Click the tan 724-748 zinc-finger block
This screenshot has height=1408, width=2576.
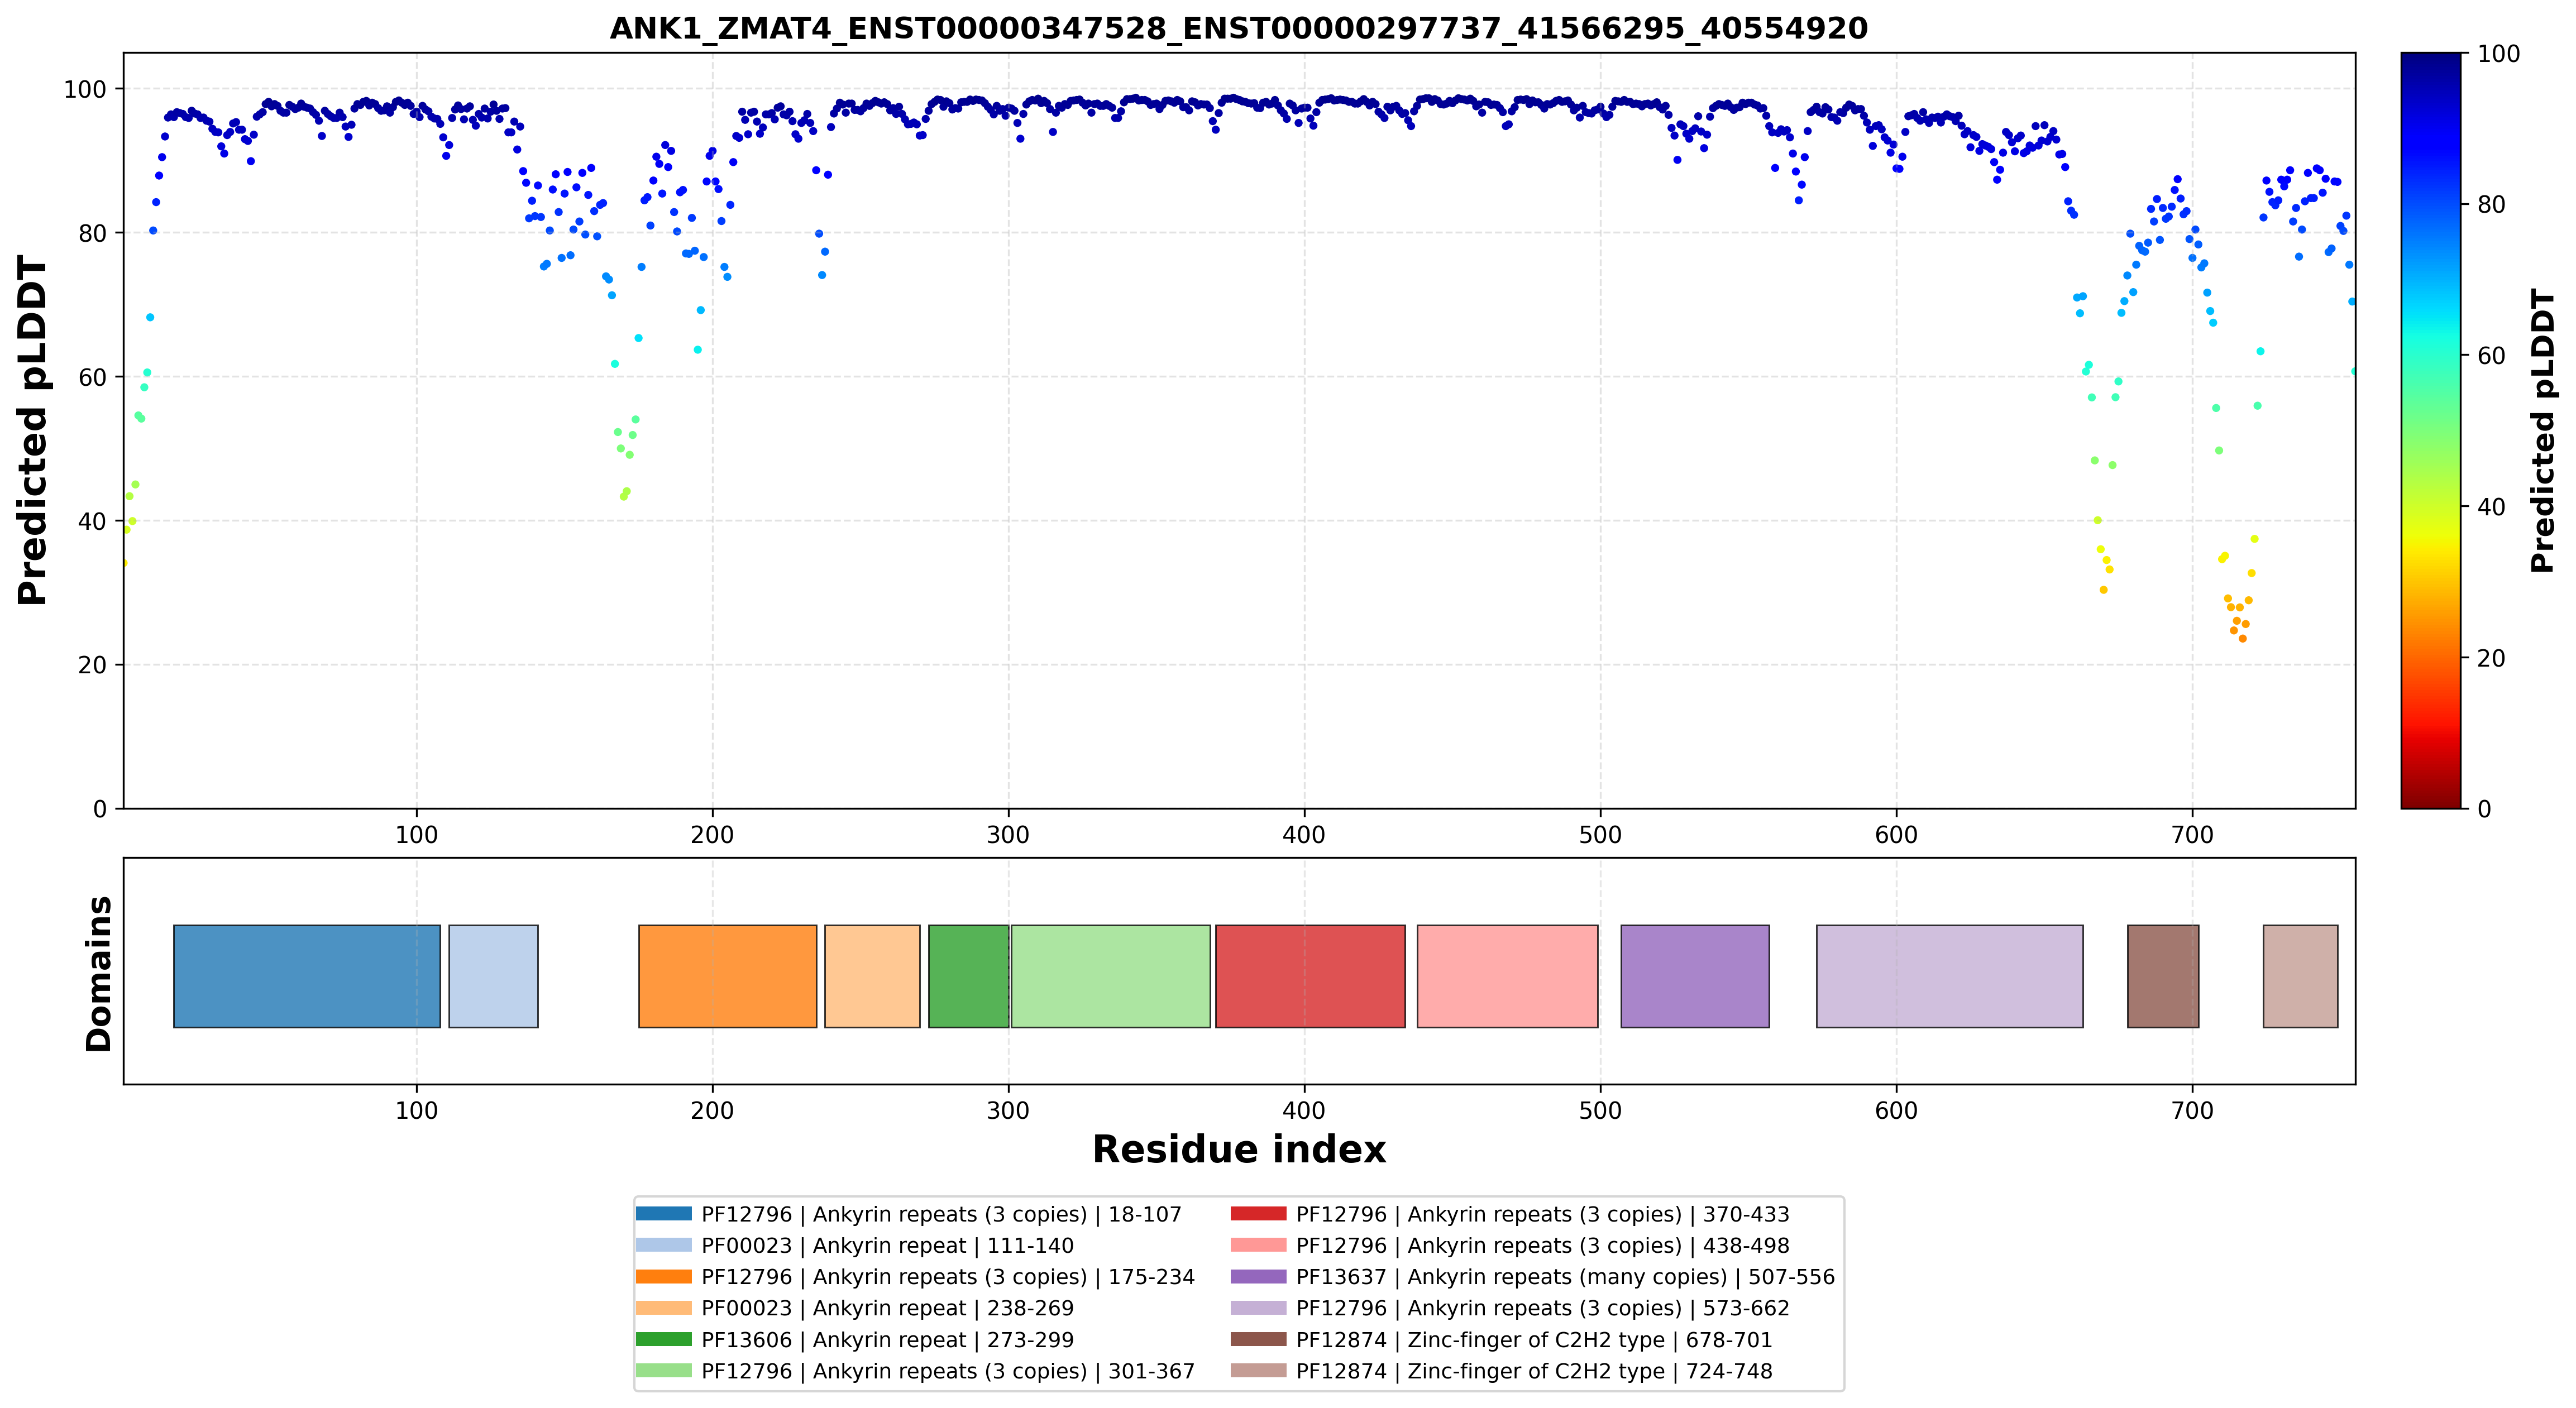[2301, 976]
